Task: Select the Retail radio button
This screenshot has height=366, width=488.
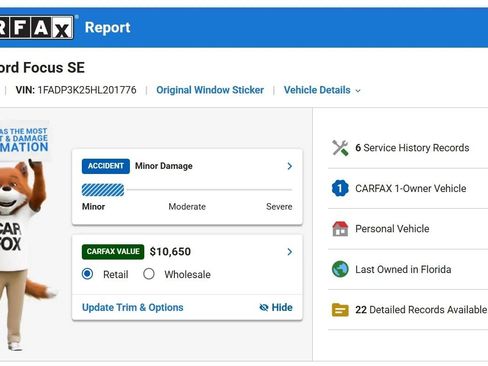Action: (x=88, y=274)
